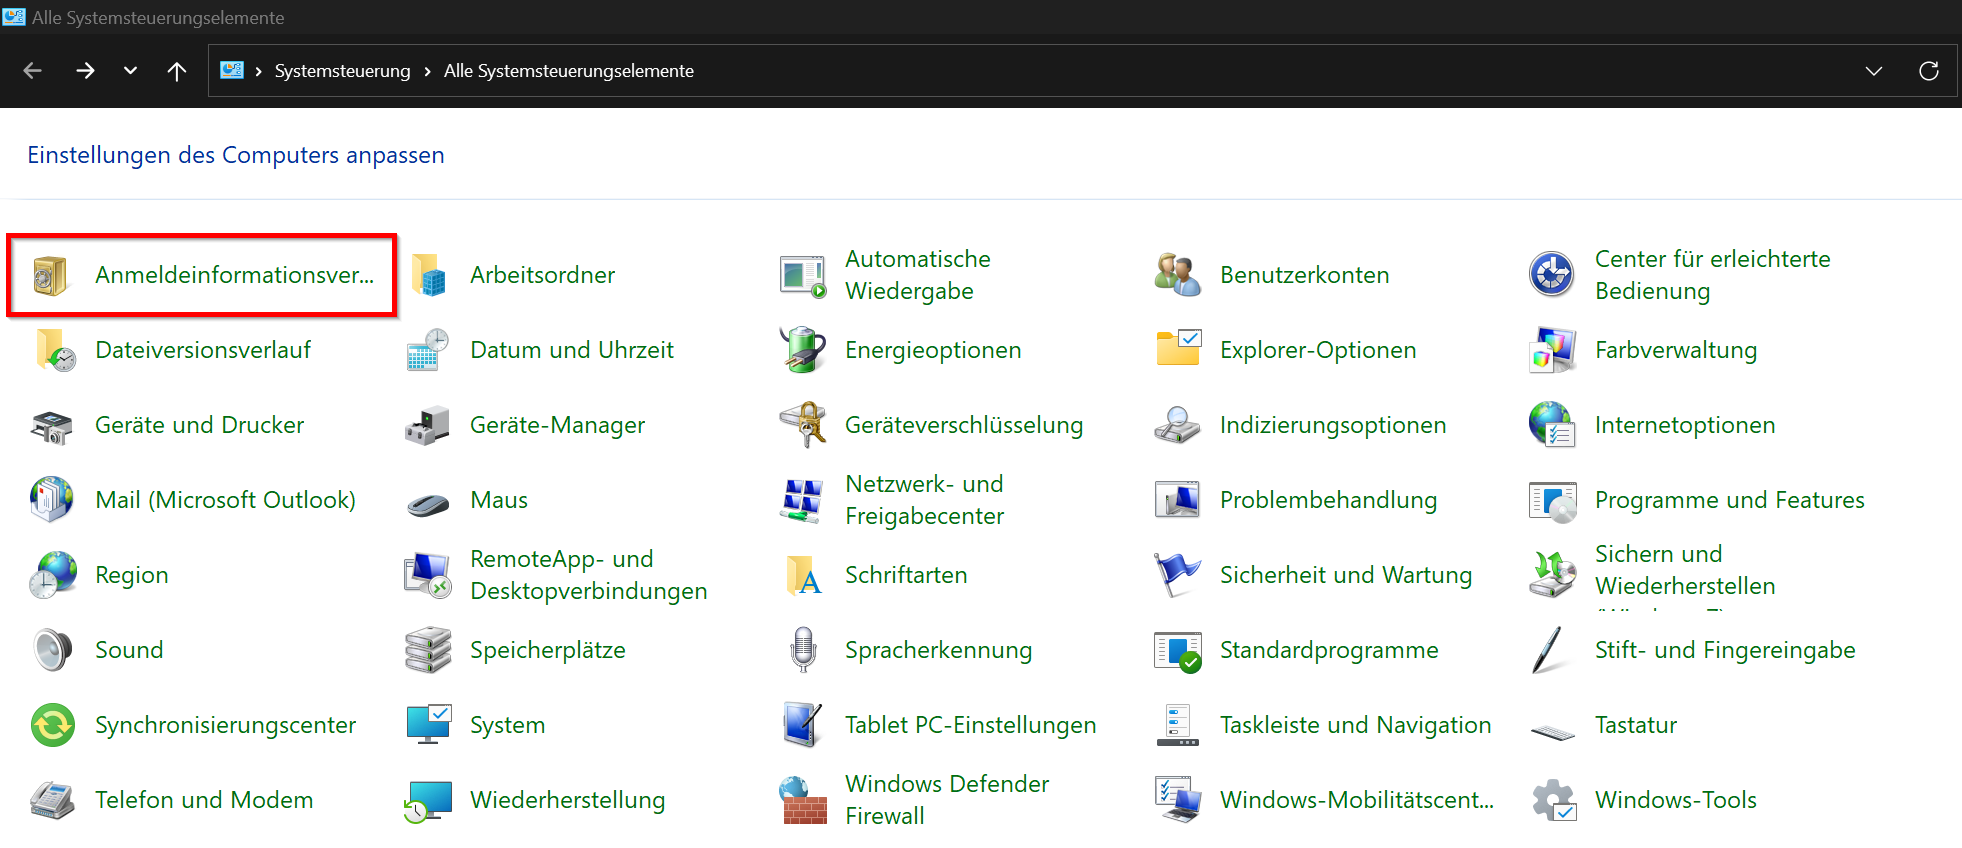Open the Energieoptionen battery icon
Viewport: 1962px width, 848px height.
802,350
